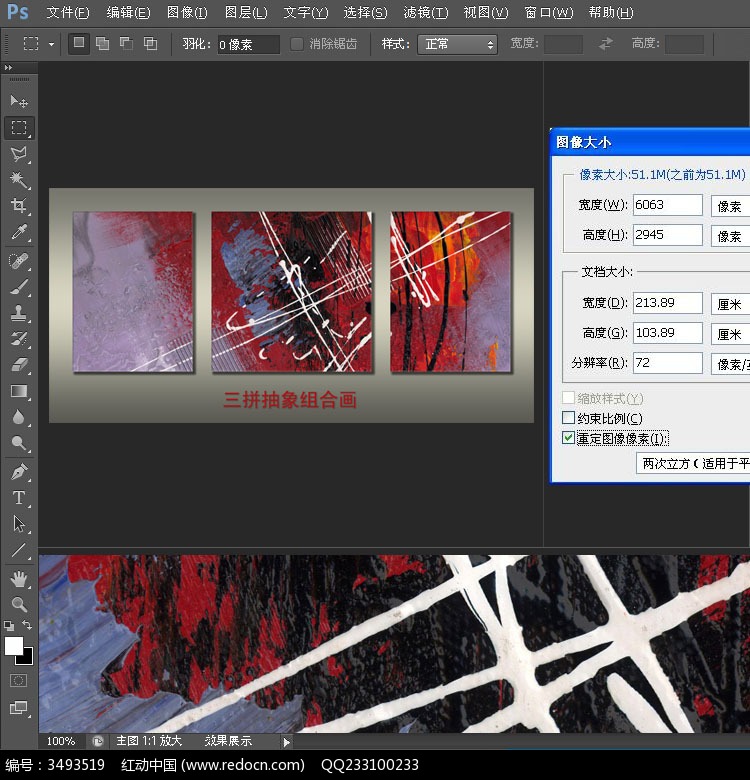Image resolution: width=750 pixels, height=780 pixels.
Task: Select the Healing Brush tool
Action: tap(19, 261)
